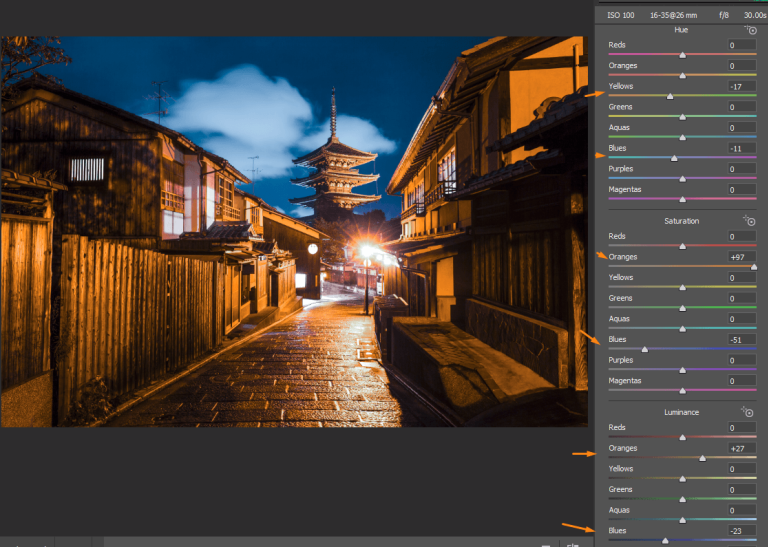Select the Saturation Oranges field showing +97
The image size is (768, 547).
(742, 257)
